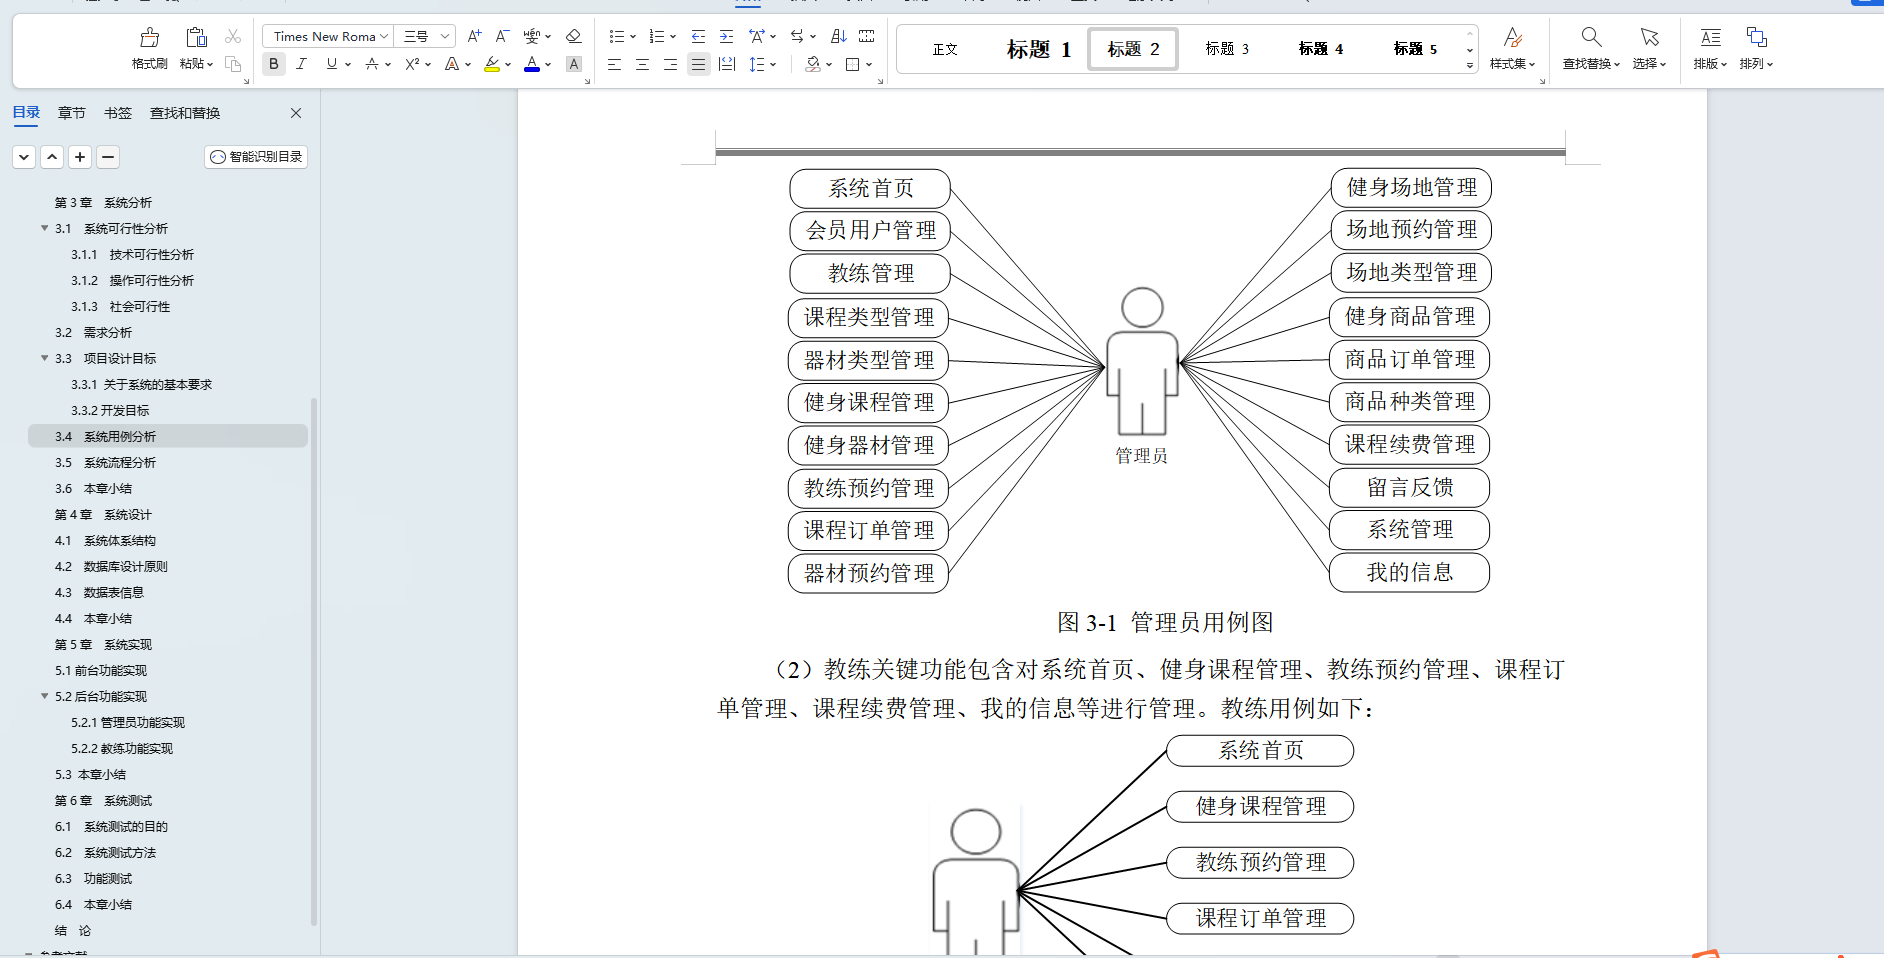
Task: Close the navigation pane
Action: (x=296, y=113)
